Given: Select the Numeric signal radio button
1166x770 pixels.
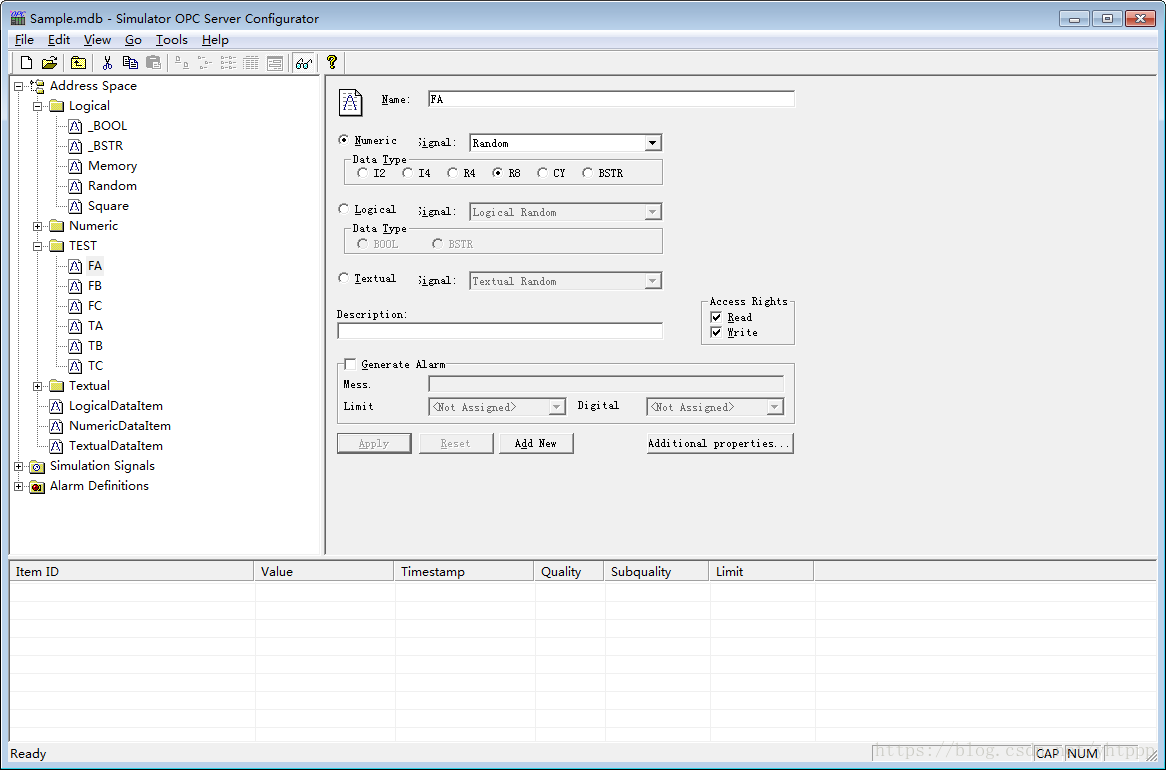Looking at the screenshot, I should click(344, 140).
